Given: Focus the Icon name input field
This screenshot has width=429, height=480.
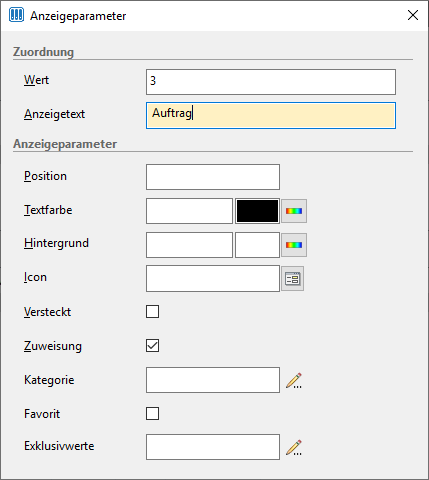Looking at the screenshot, I should coord(213,279).
